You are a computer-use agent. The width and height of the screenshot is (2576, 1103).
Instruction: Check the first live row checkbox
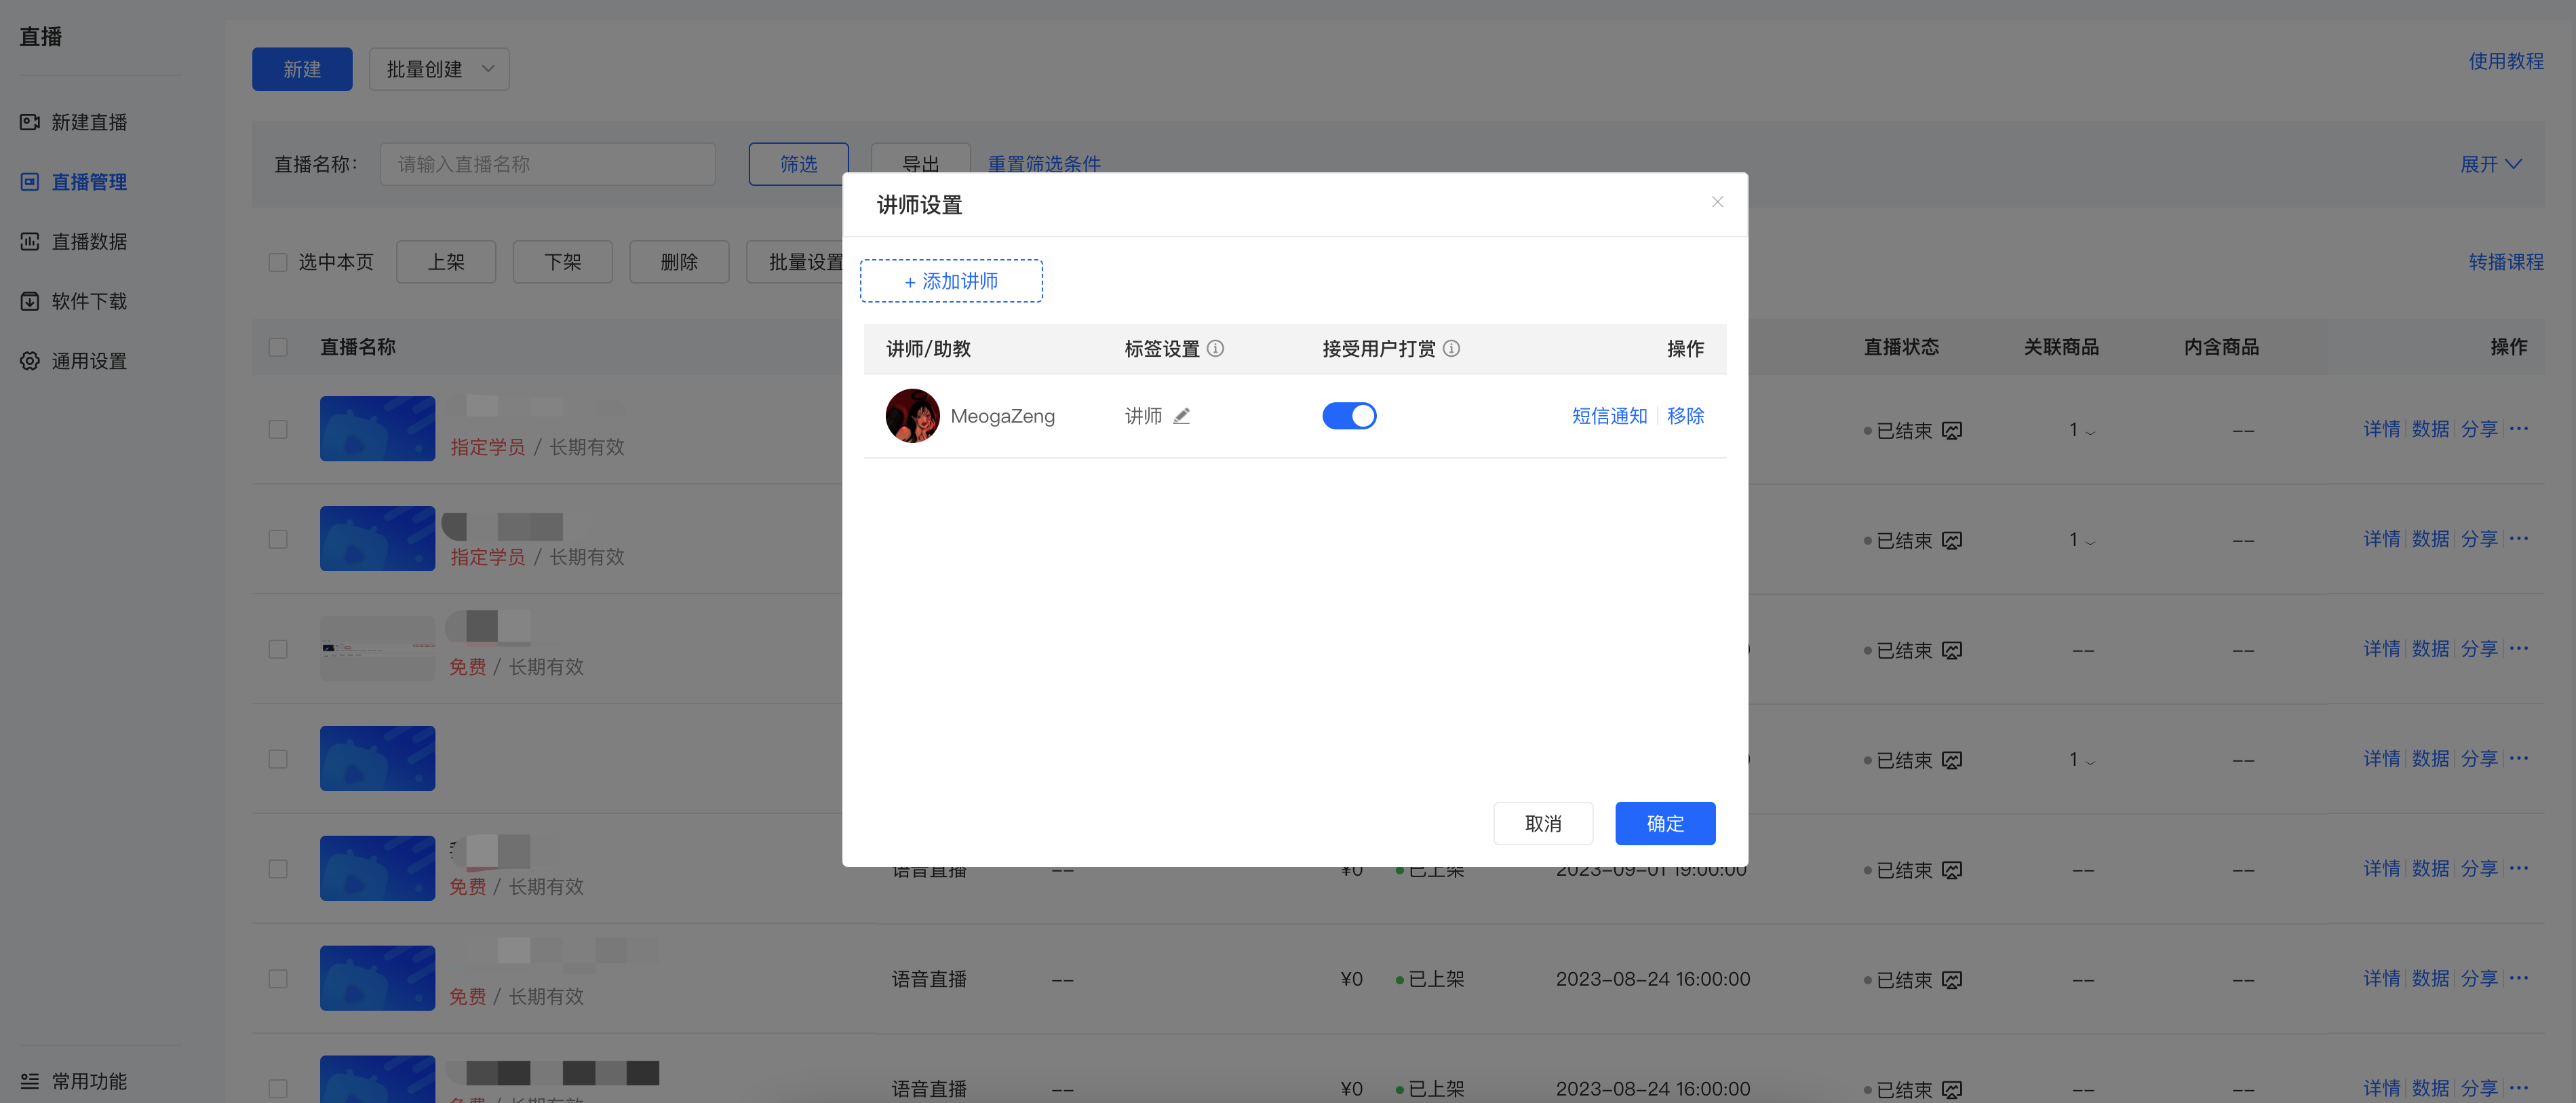[278, 429]
